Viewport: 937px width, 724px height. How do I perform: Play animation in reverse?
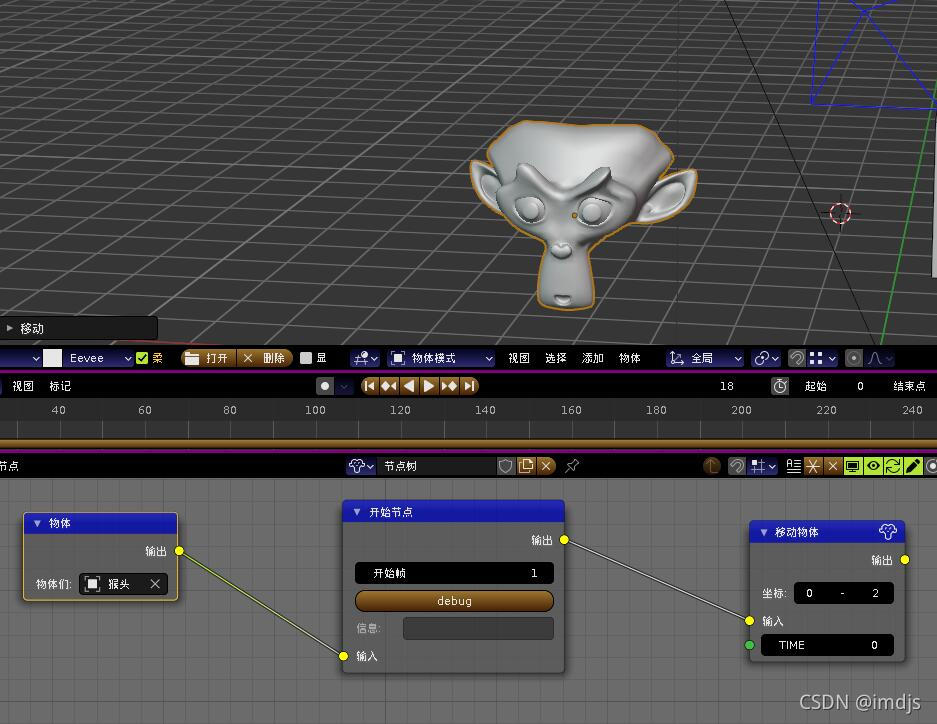point(409,386)
